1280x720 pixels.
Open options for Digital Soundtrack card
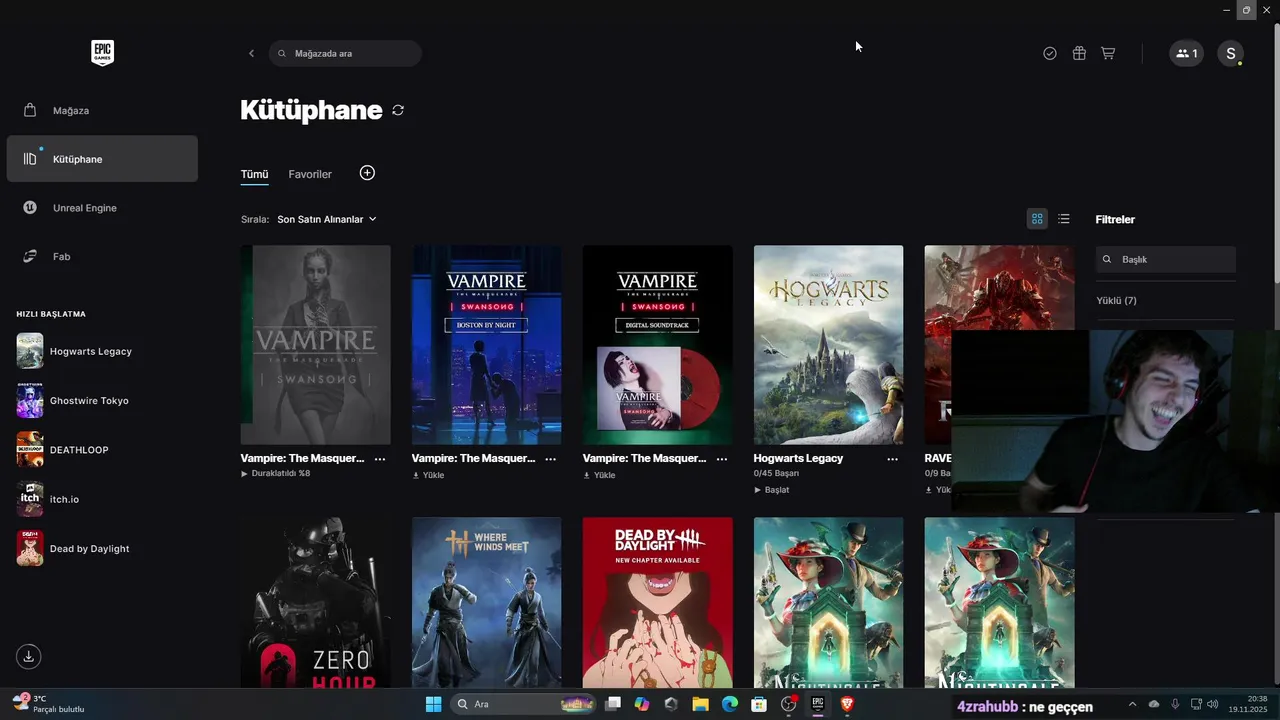[x=722, y=458]
